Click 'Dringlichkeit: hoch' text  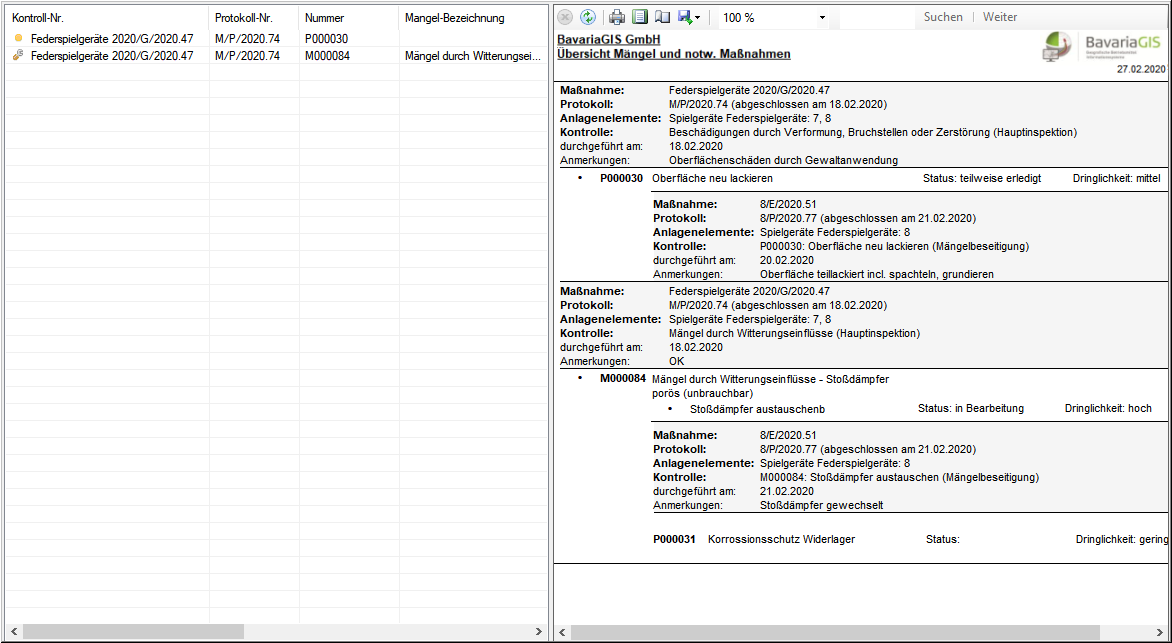[1108, 408]
